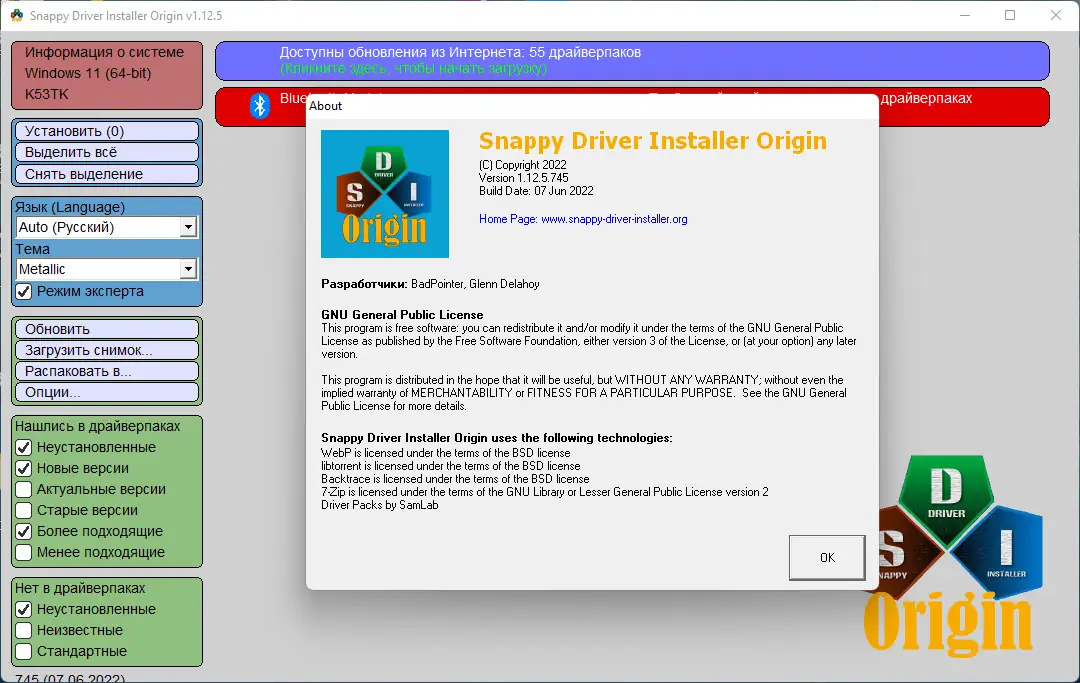Uncheck Неустановленные under Нашлись в драйверпаках
This screenshot has height=683, width=1080.
point(23,448)
